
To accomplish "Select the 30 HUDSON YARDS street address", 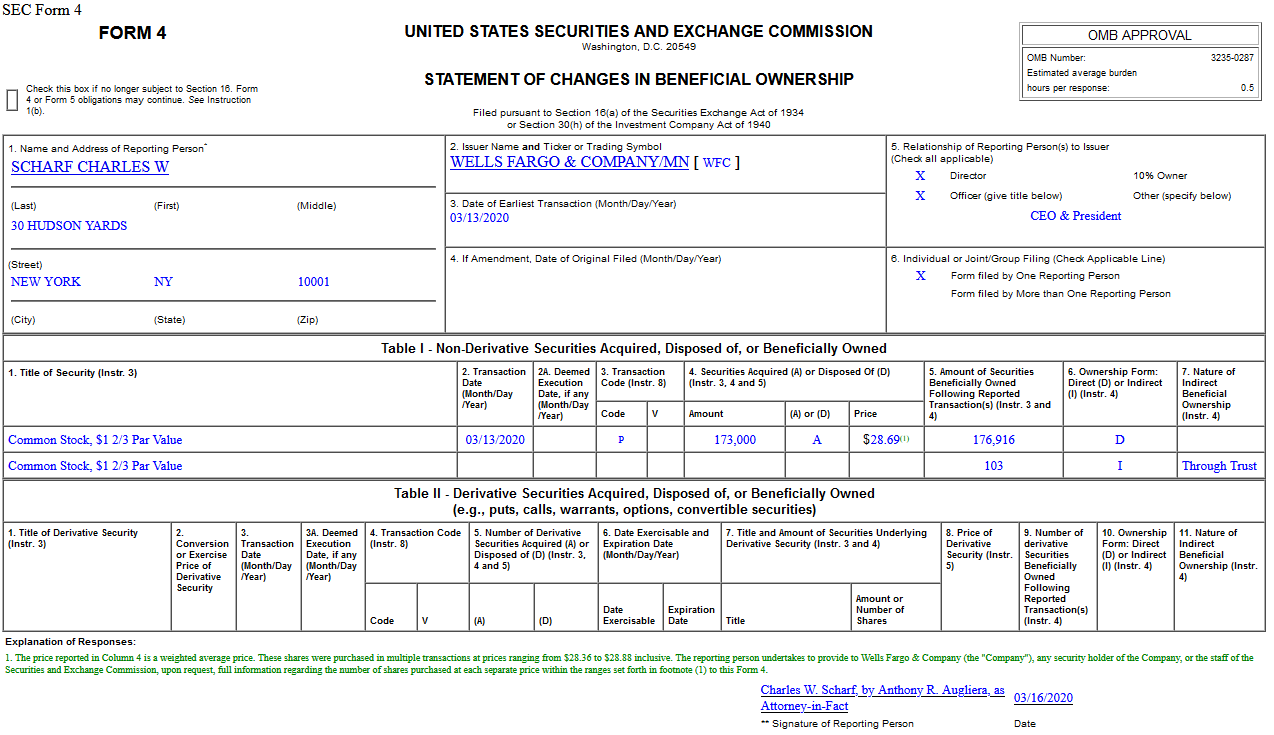I will [69, 226].
